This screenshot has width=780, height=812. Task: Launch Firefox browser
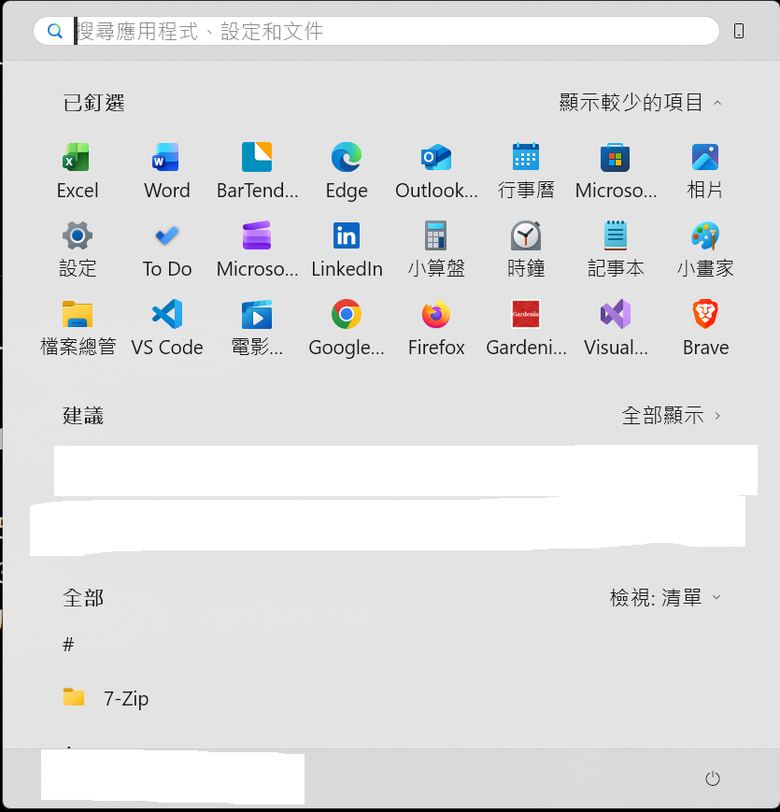[x=436, y=328]
